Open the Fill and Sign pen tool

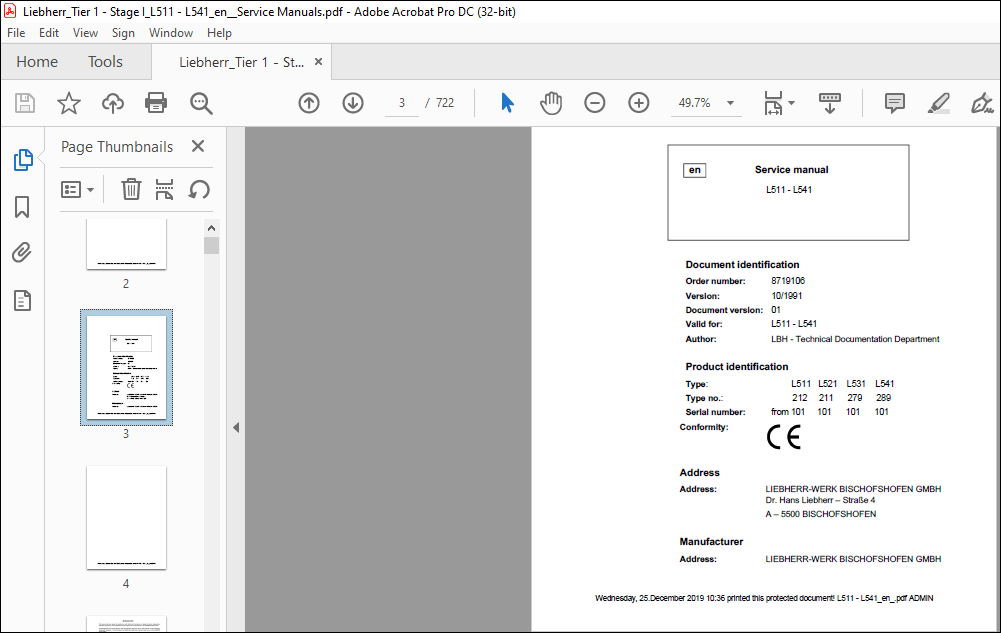(982, 103)
